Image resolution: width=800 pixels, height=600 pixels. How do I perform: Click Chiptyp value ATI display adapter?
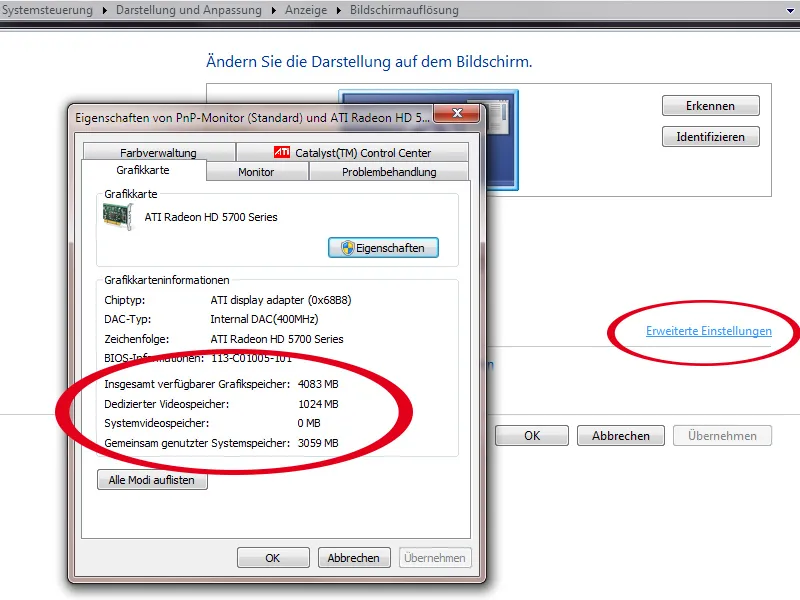(x=281, y=300)
